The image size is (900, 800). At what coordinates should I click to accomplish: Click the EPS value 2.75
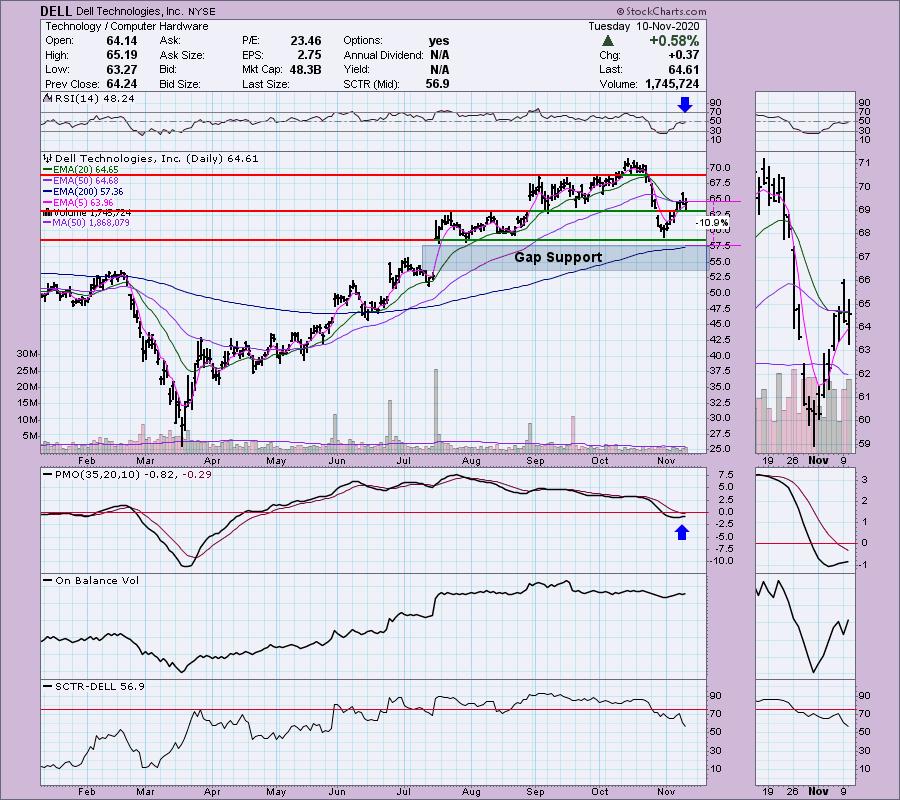[309, 55]
